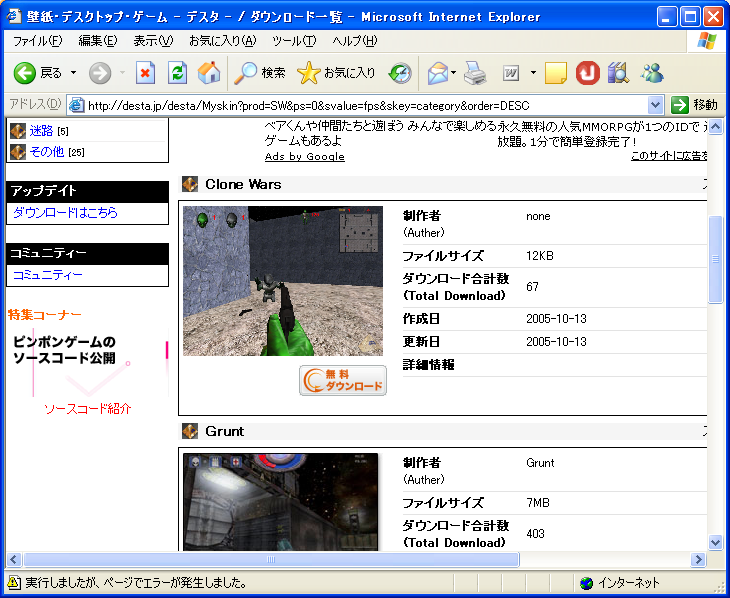Open the 編集(E) menu

98,41
